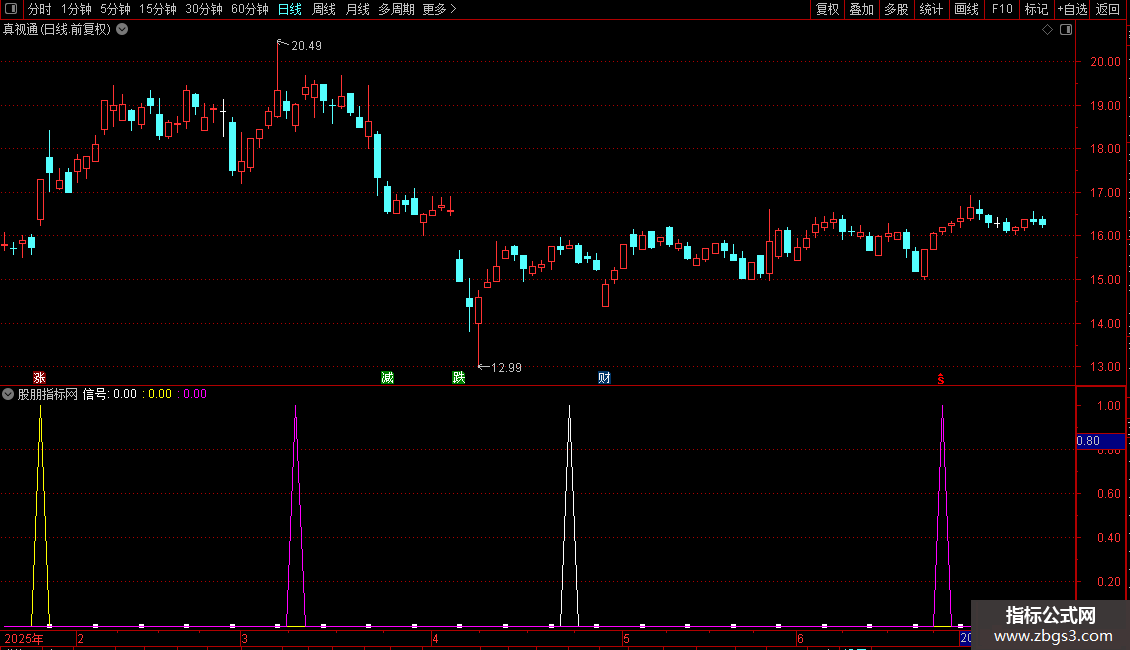Click the 财 marker icon on the timeline

[x=604, y=378]
